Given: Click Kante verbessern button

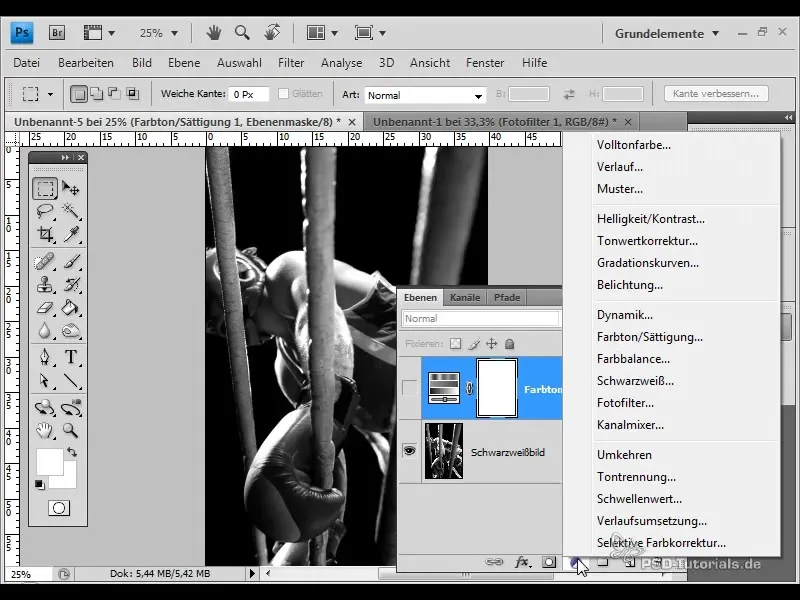Looking at the screenshot, I should tap(716, 94).
